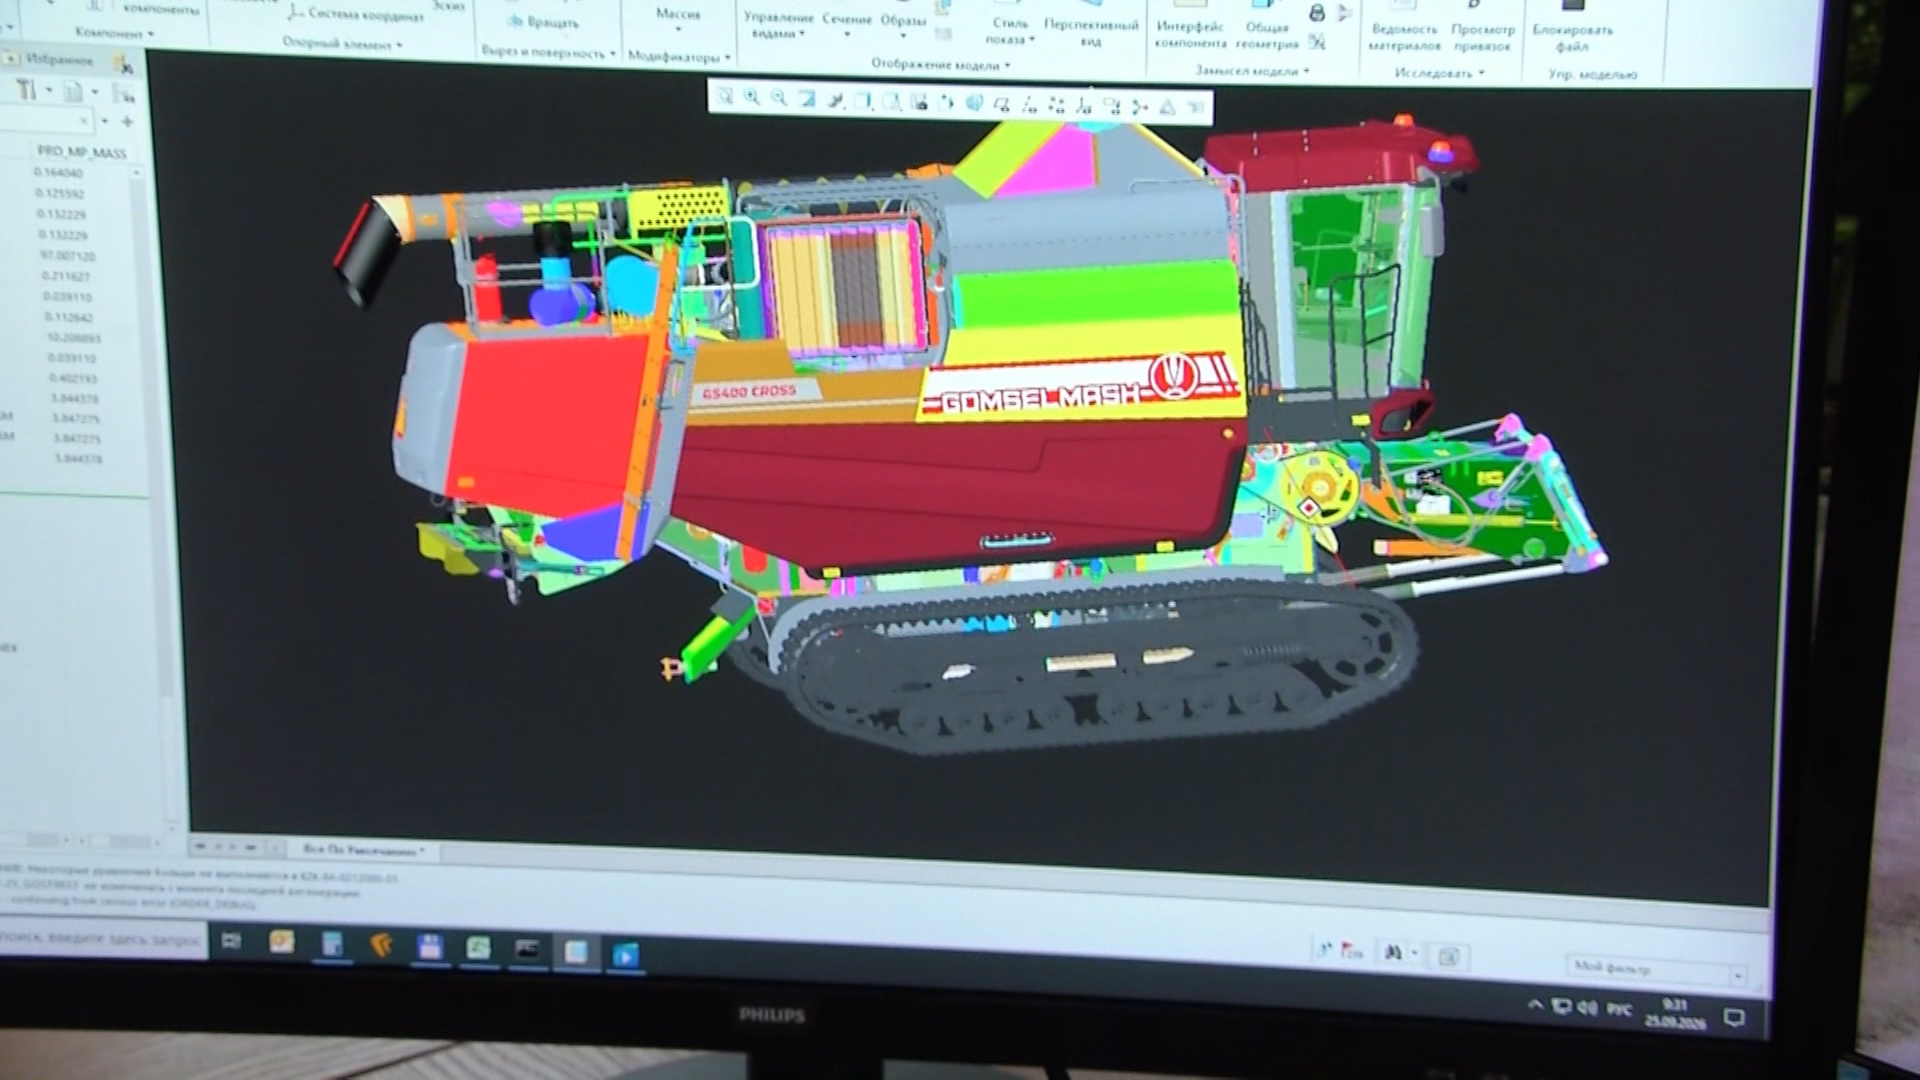Open the Стиль показа dropdown
Screen dimensions: 1920x1080
tap(1010, 31)
